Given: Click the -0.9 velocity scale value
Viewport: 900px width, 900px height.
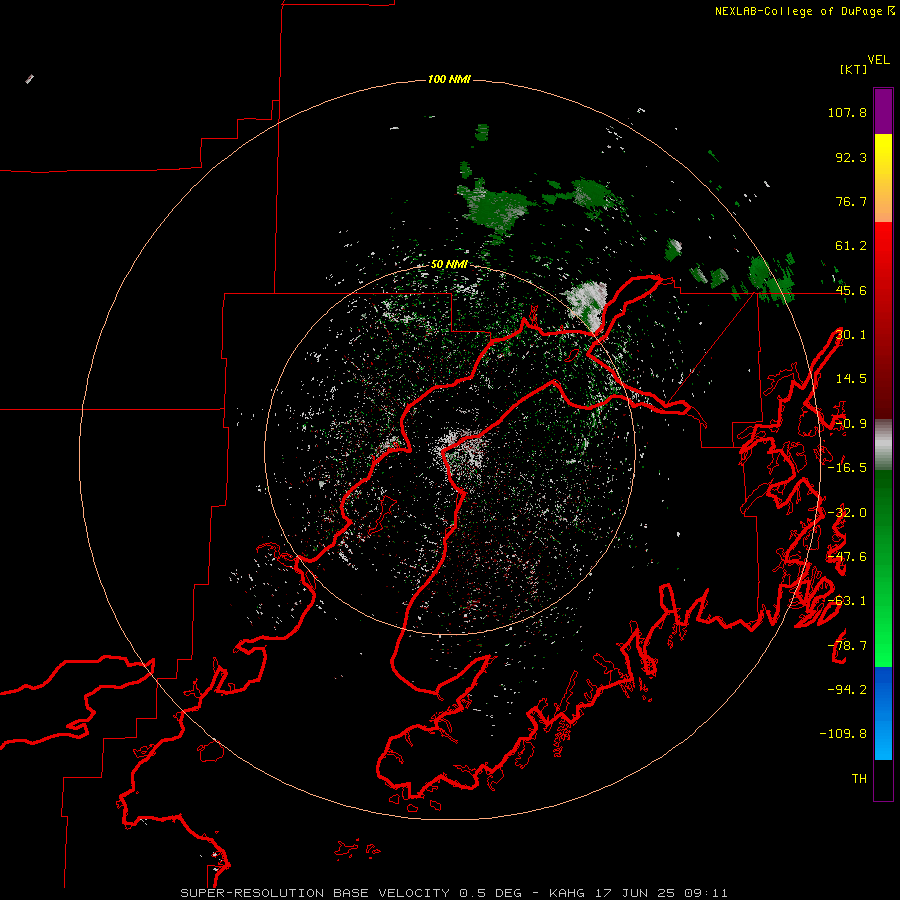Looking at the screenshot, I should click(851, 424).
